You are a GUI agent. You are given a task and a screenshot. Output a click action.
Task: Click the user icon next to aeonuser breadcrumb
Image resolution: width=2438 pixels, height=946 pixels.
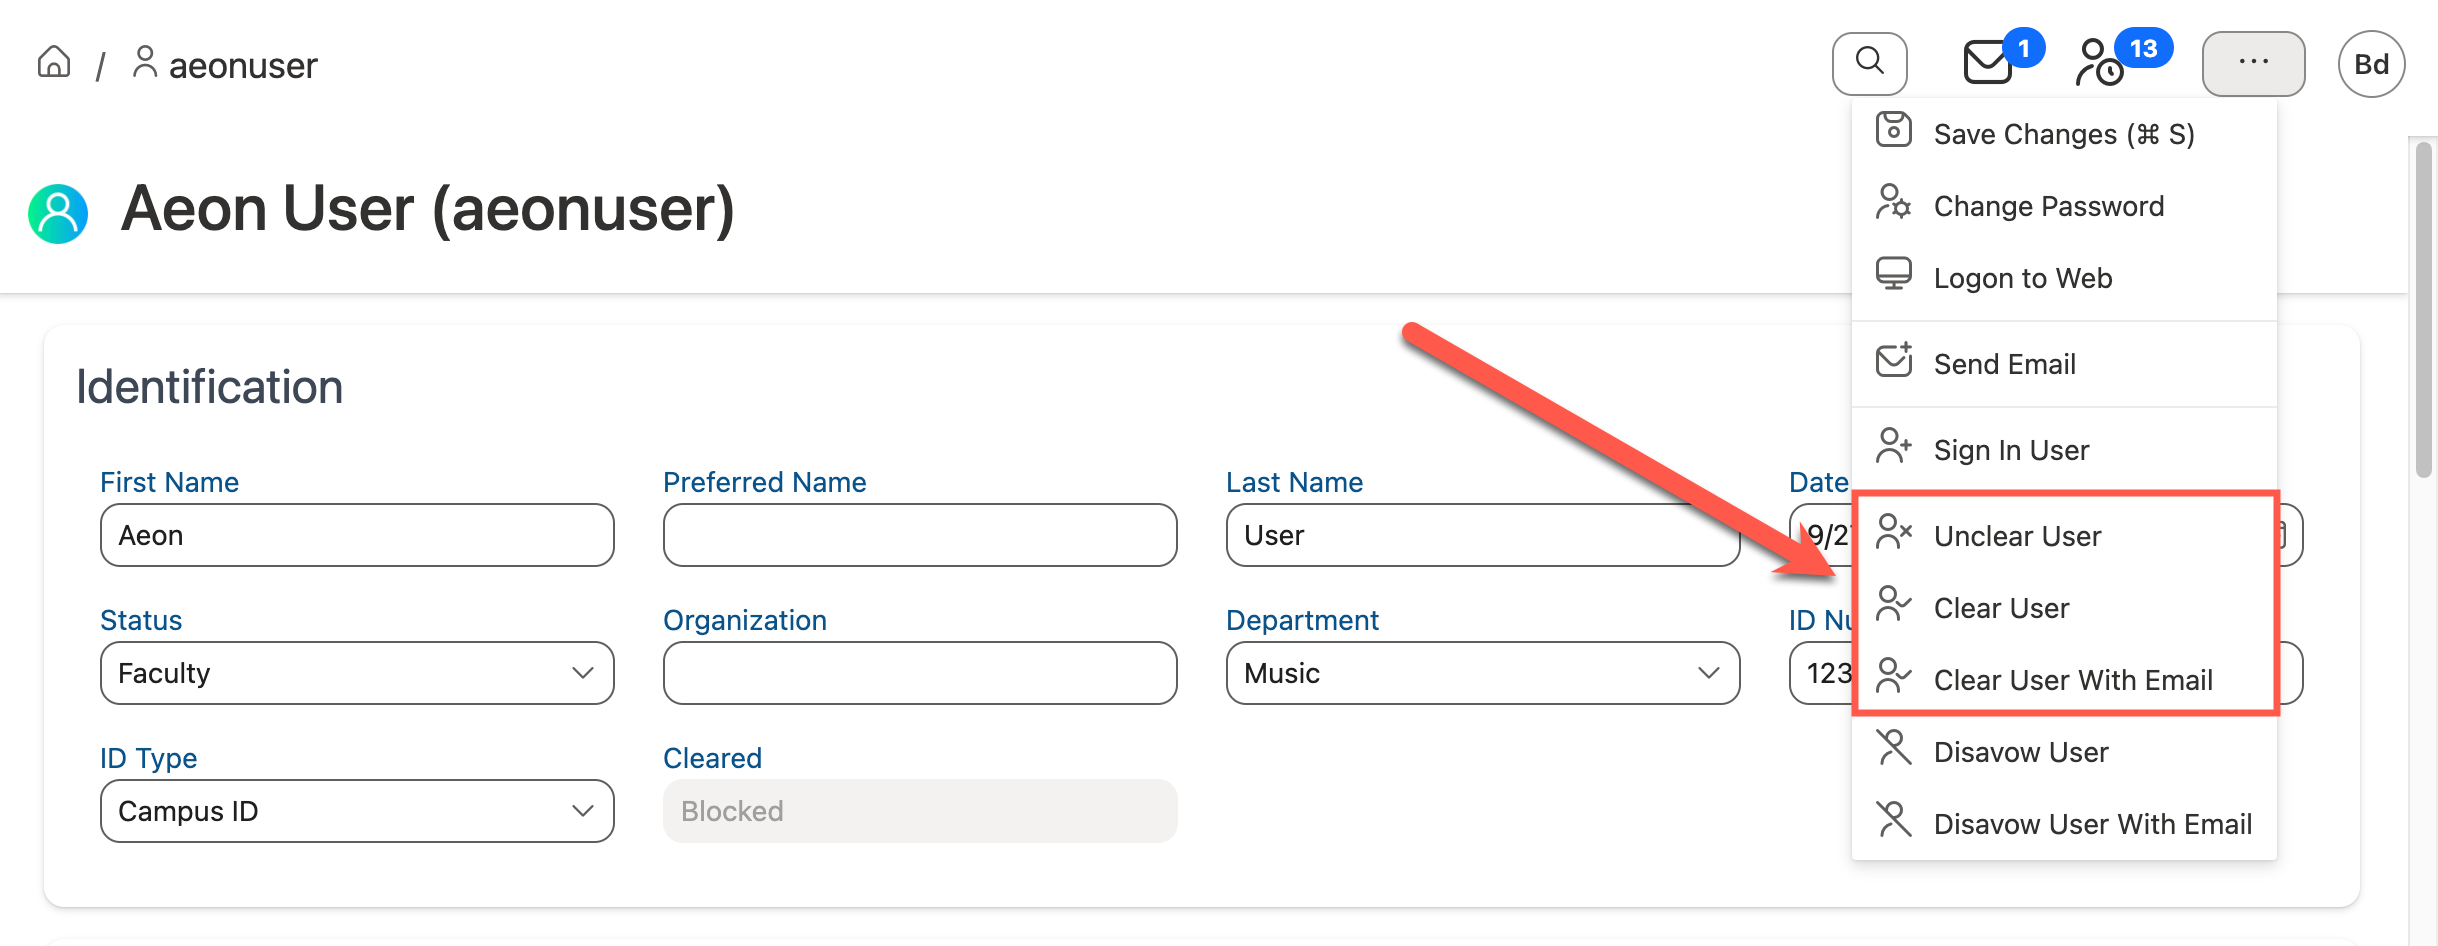[x=144, y=62]
